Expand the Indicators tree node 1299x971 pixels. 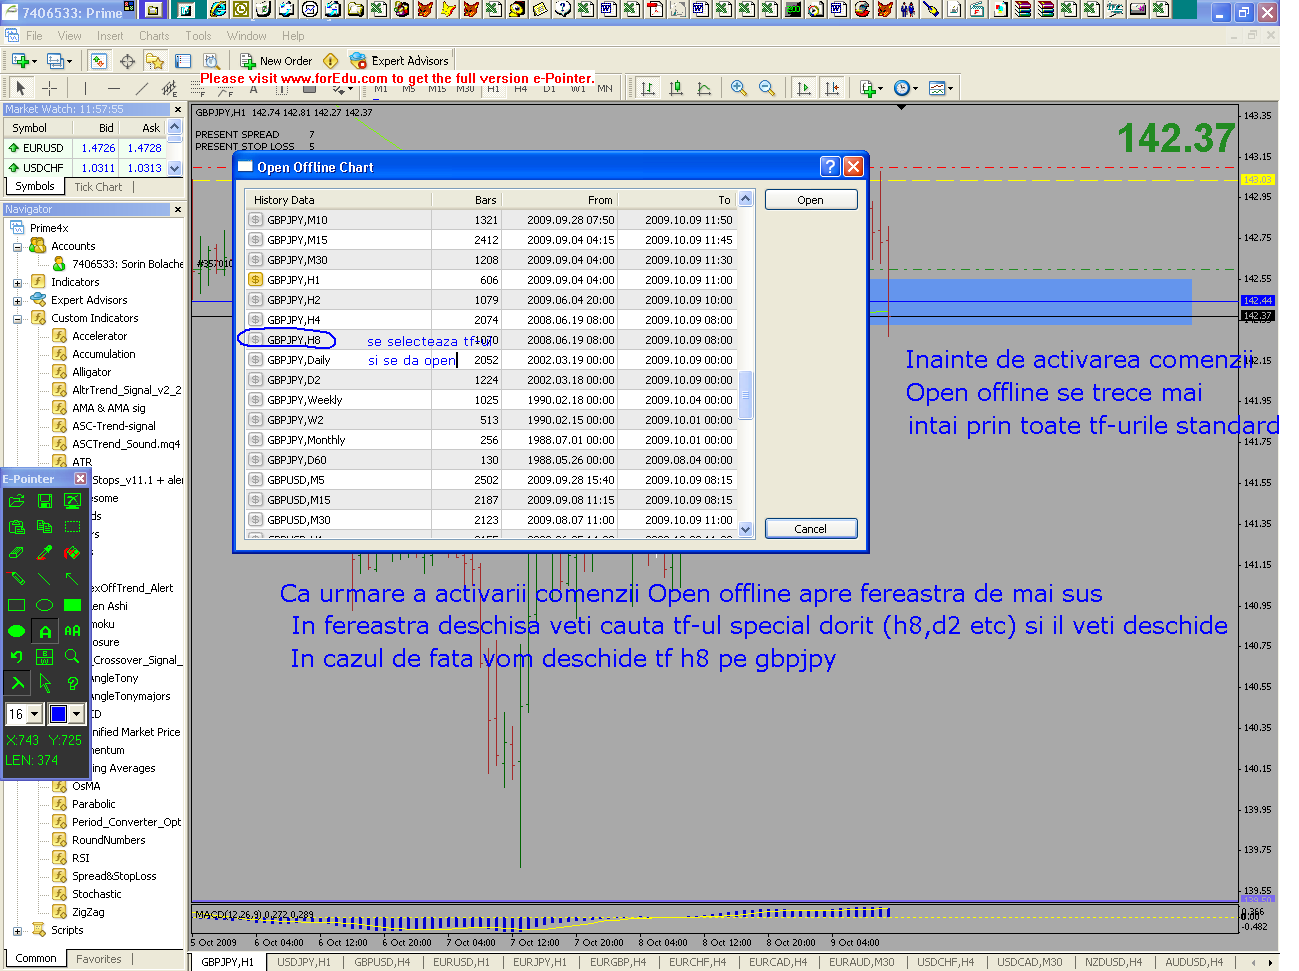tap(17, 283)
